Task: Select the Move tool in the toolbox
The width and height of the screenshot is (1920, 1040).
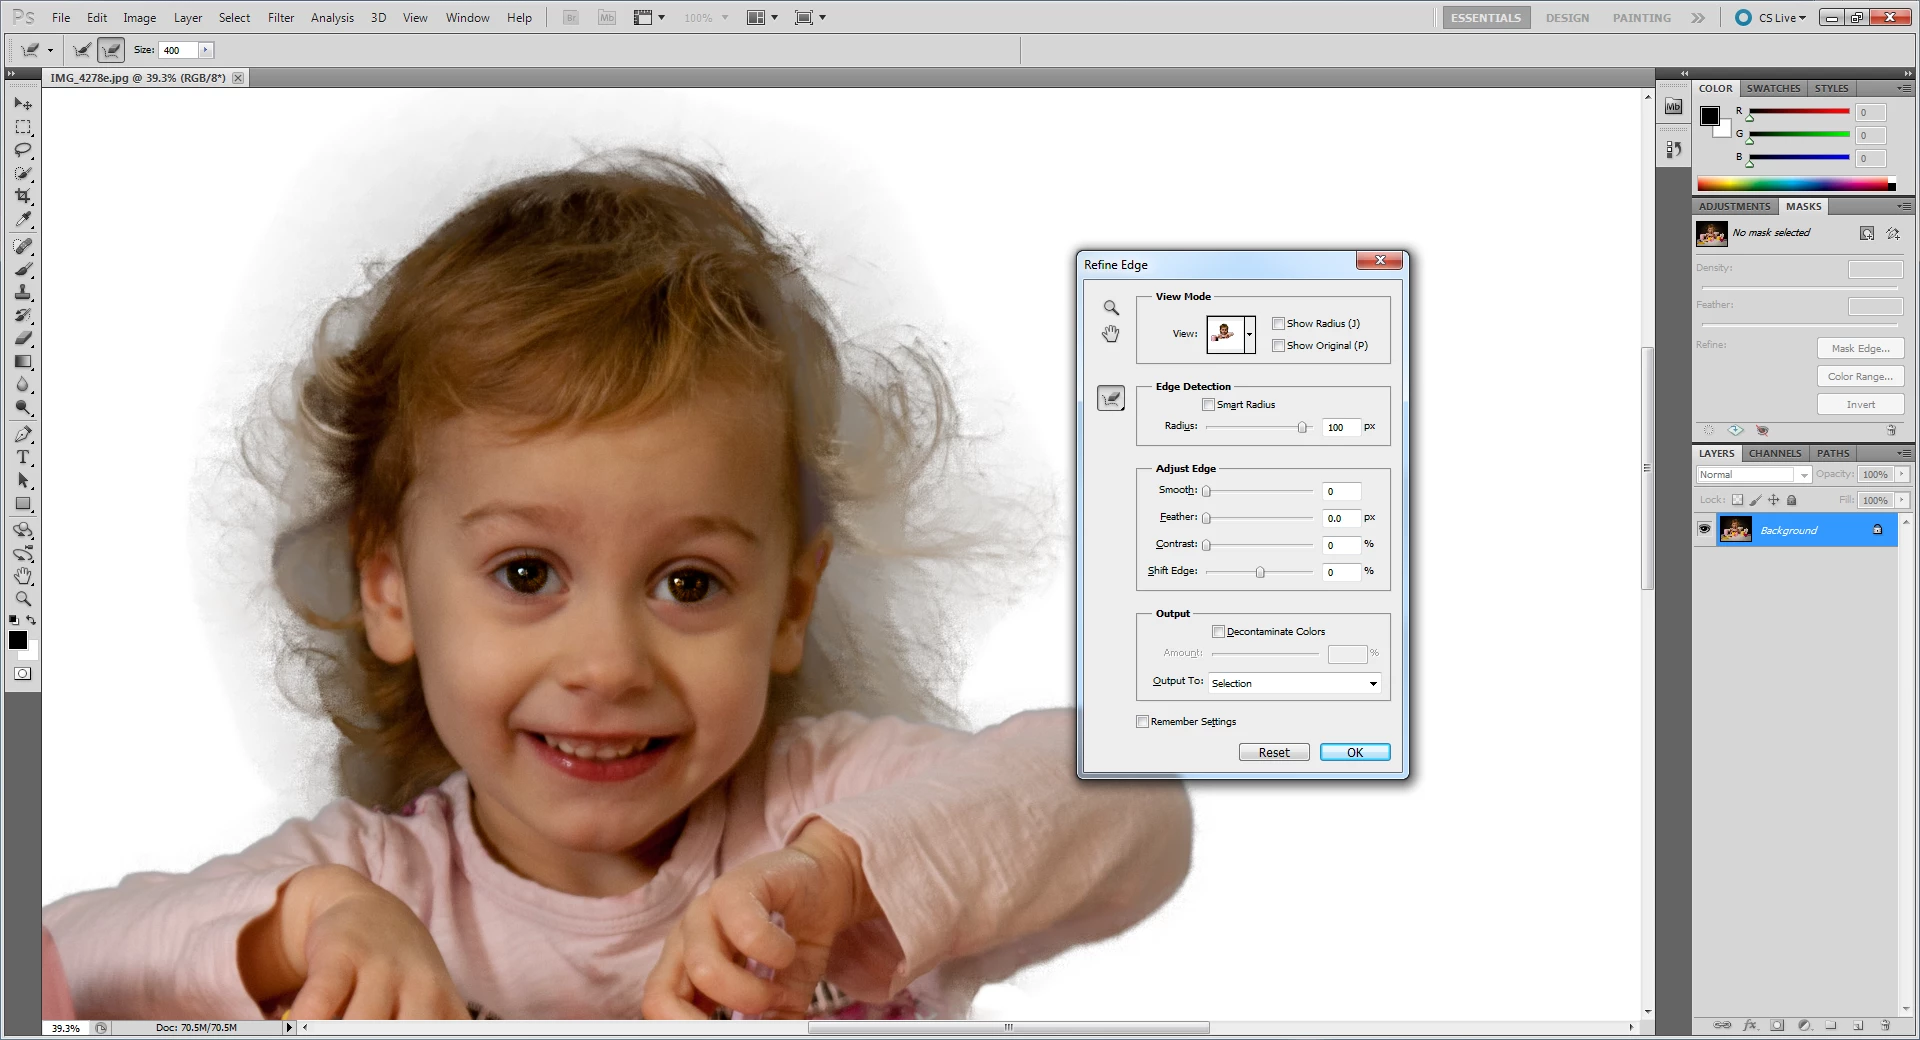Action: click(23, 104)
